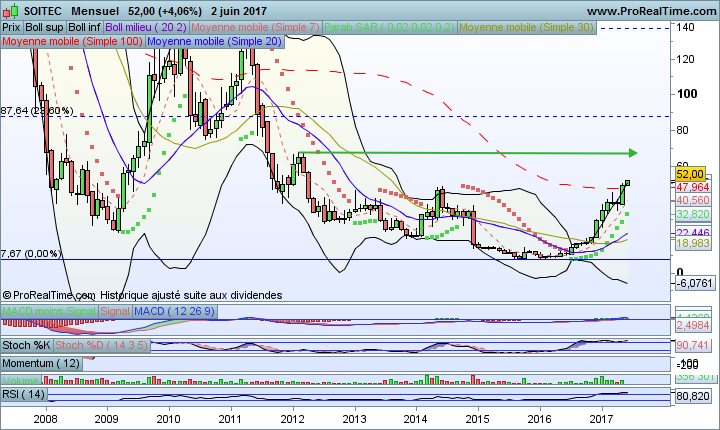Click the MACD (12 26 9) label
The image size is (720, 430).
pyautogui.click(x=174, y=311)
